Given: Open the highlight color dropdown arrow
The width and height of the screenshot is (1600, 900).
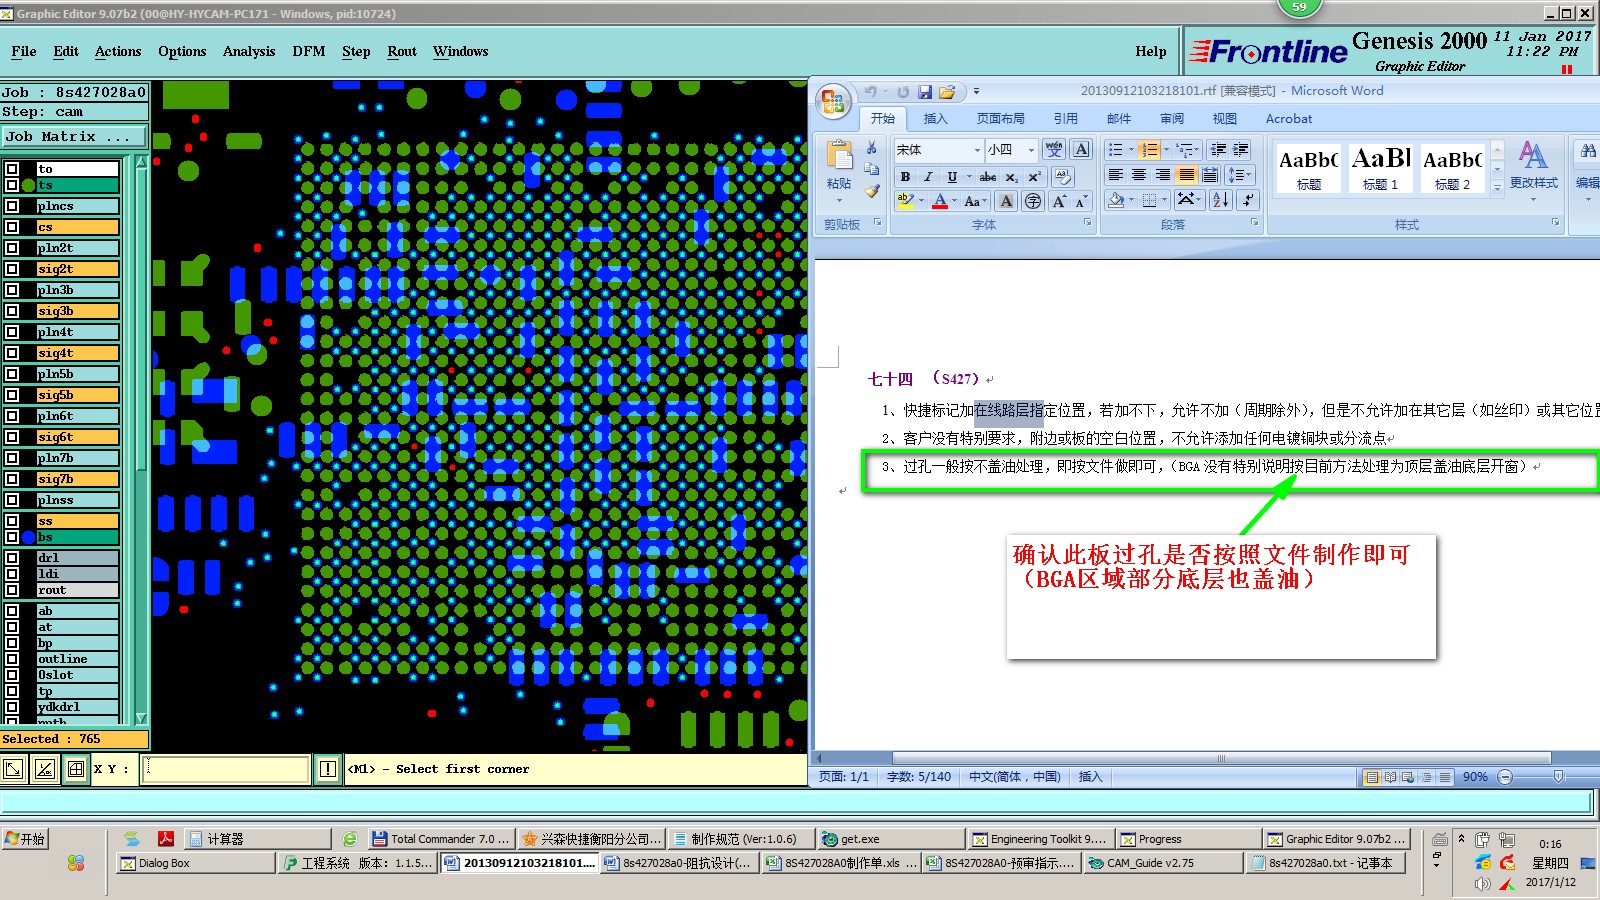Looking at the screenshot, I should [x=922, y=201].
